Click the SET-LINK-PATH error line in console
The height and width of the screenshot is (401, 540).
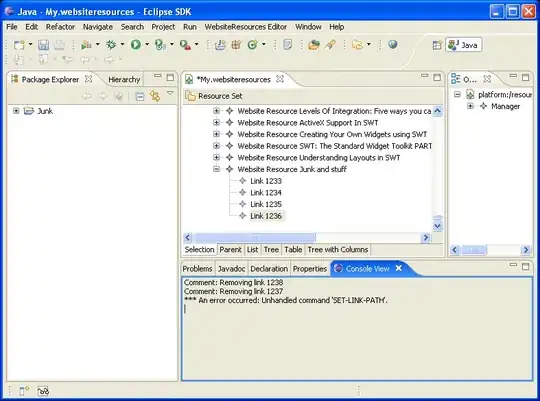coord(286,300)
